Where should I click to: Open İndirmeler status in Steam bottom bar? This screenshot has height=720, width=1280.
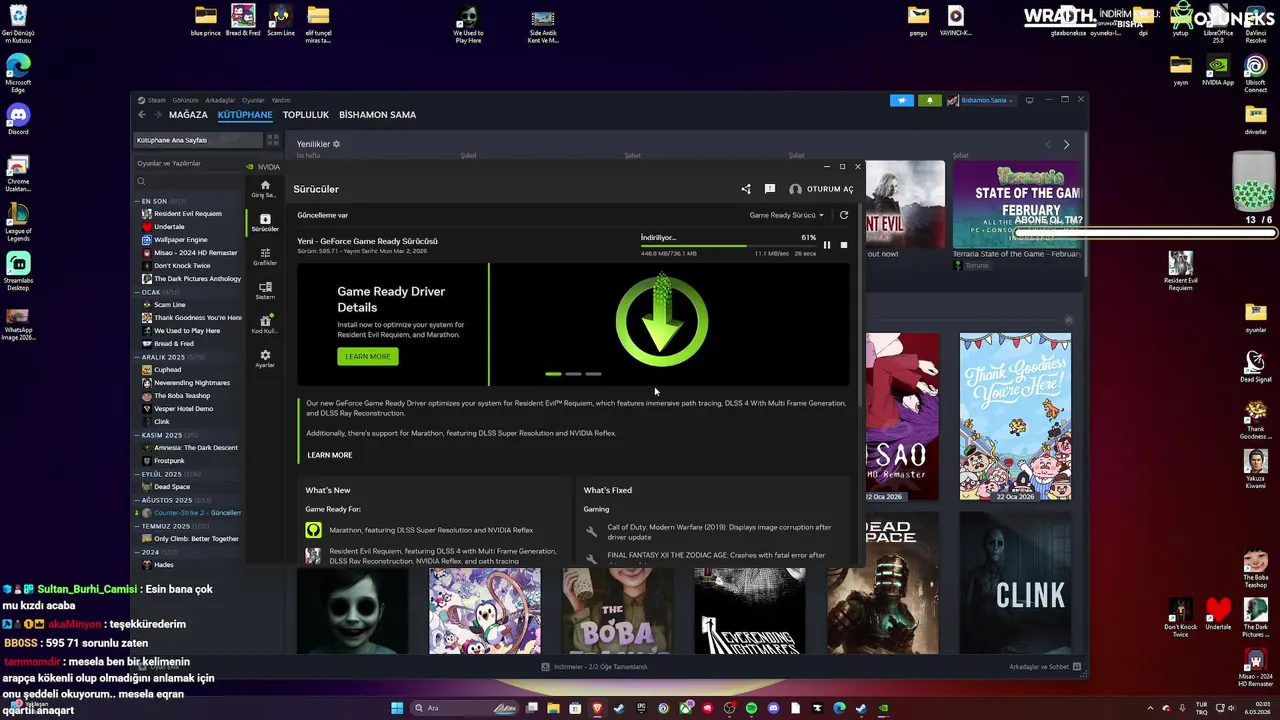594,667
